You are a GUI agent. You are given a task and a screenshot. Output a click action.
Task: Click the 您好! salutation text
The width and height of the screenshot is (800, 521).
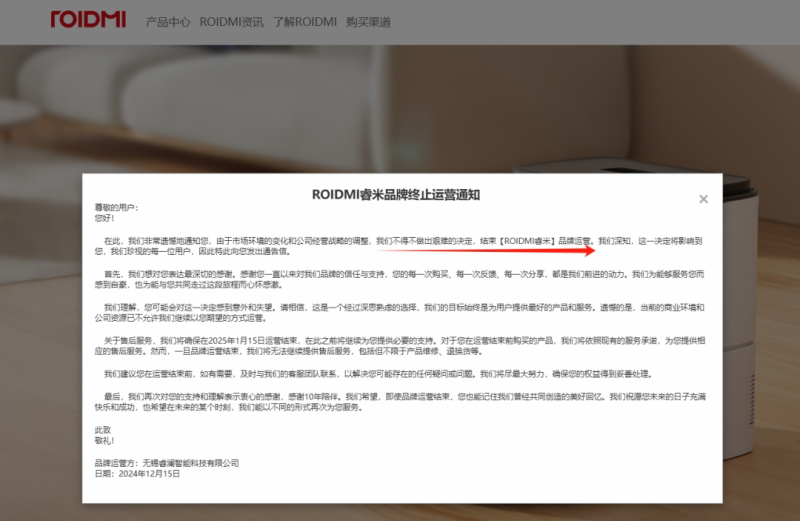tap(105, 218)
